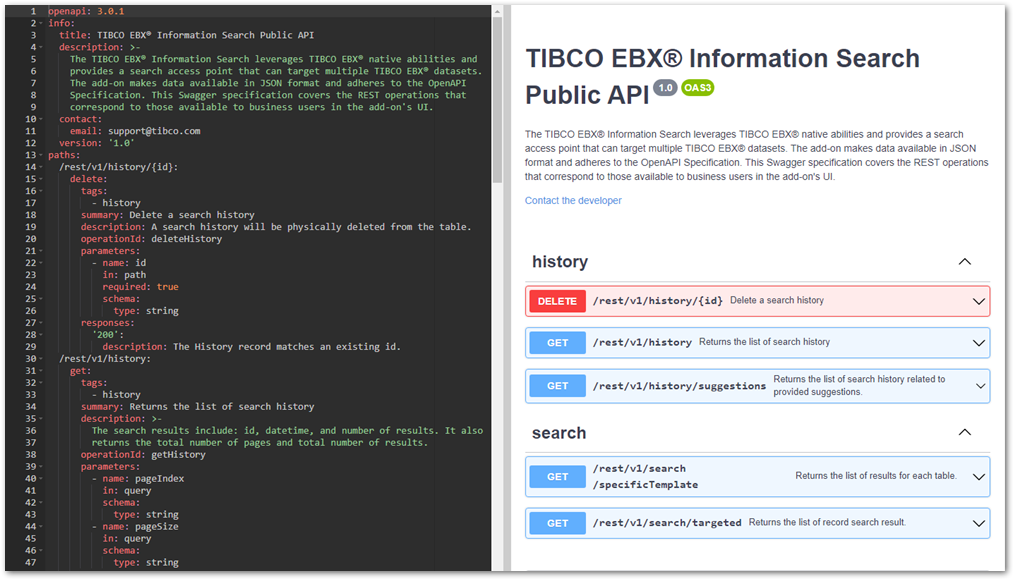Fold the /rest/v1/history/{id} block at line 14
The height and width of the screenshot is (580, 1014).
tap(41, 167)
